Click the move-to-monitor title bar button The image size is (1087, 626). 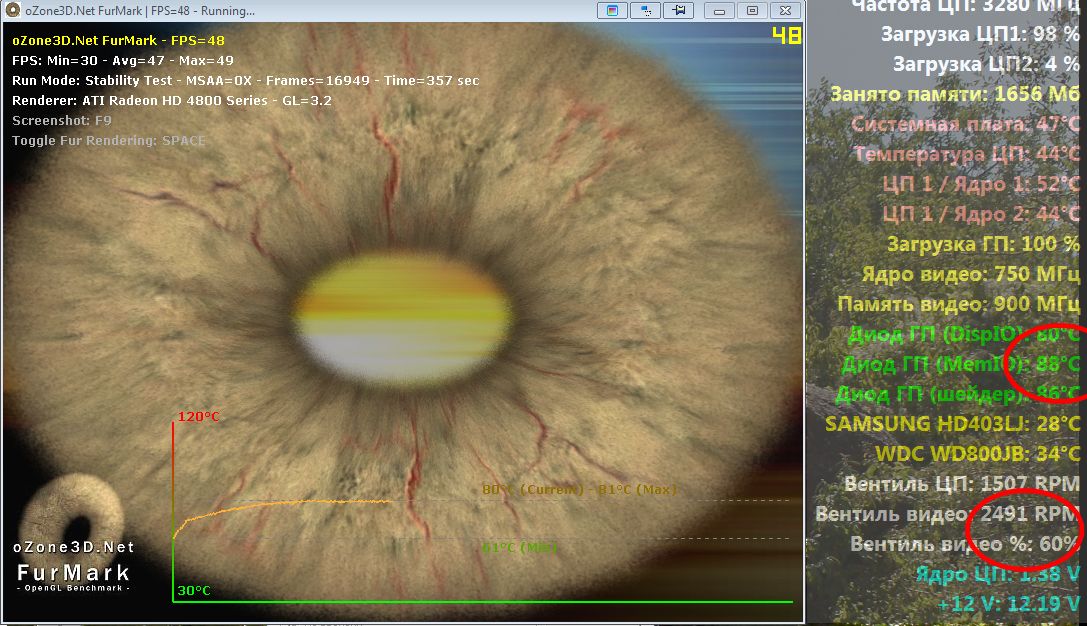coord(646,11)
